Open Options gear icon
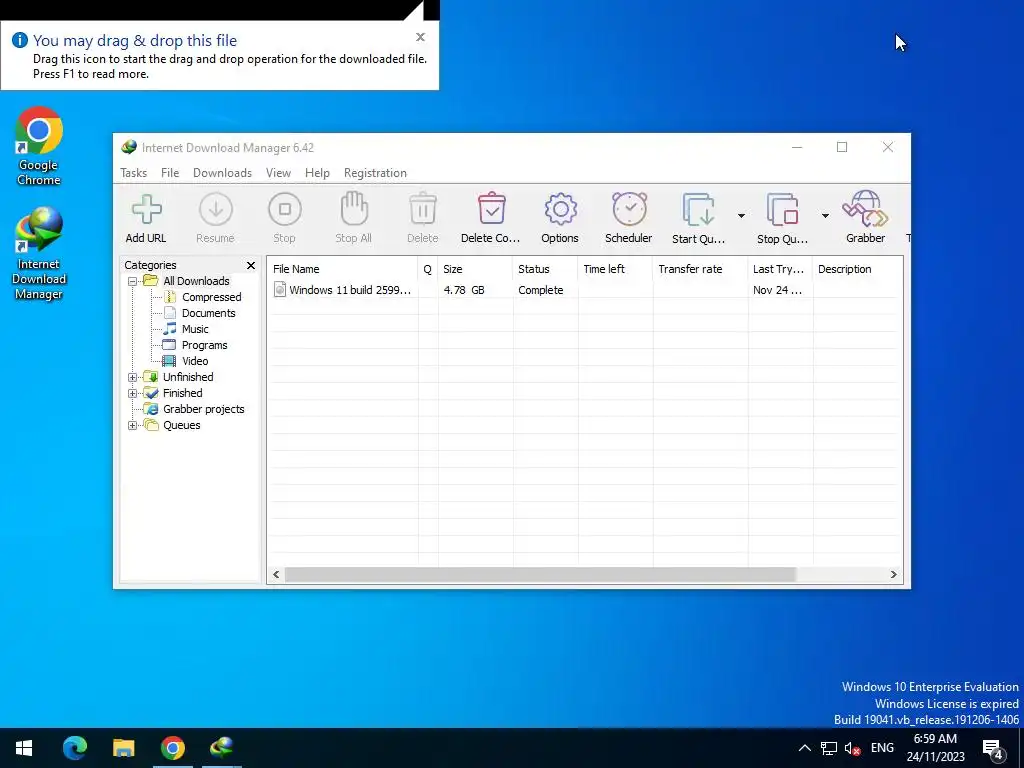This screenshot has width=1024, height=768. tap(560, 210)
